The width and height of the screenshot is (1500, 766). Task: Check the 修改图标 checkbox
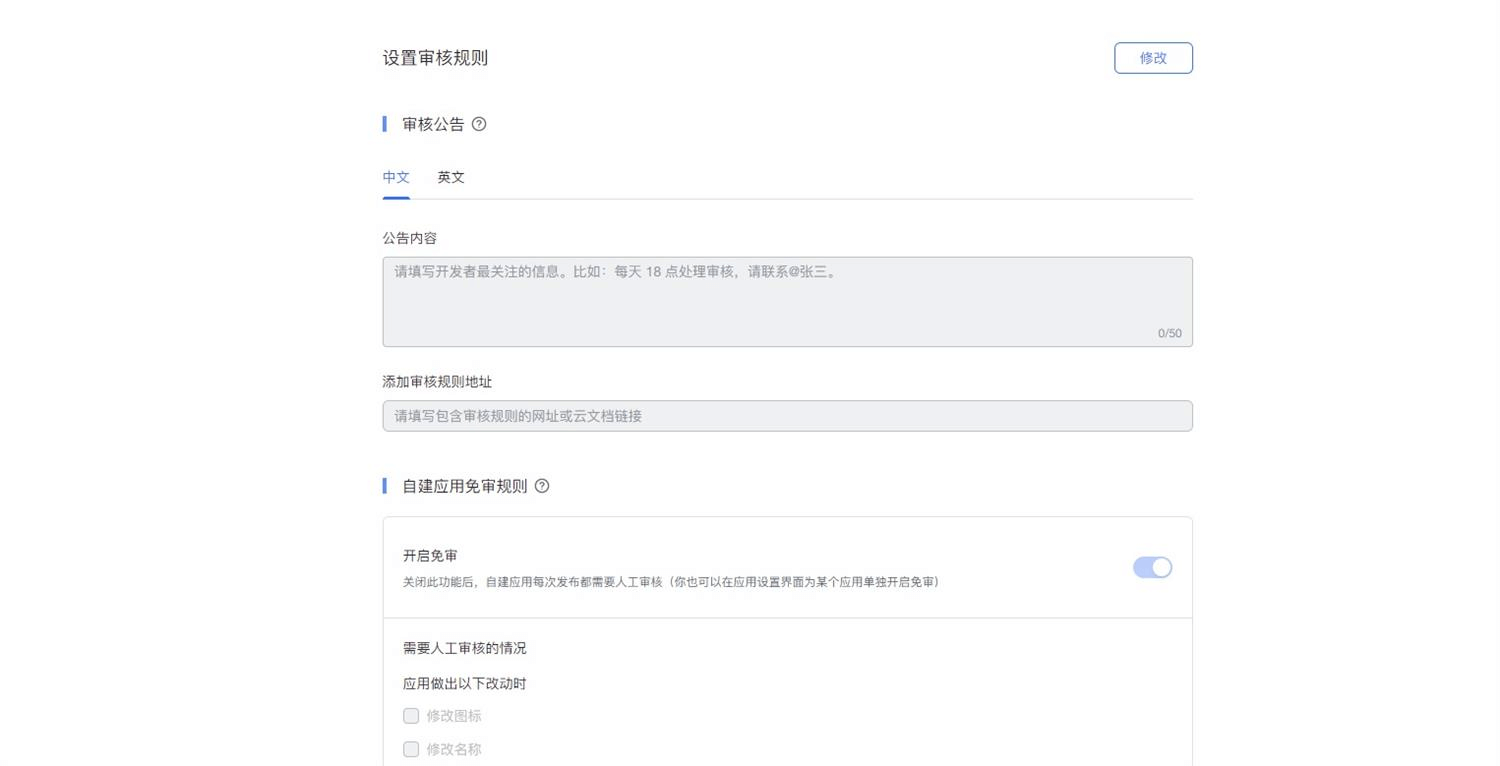click(411, 716)
